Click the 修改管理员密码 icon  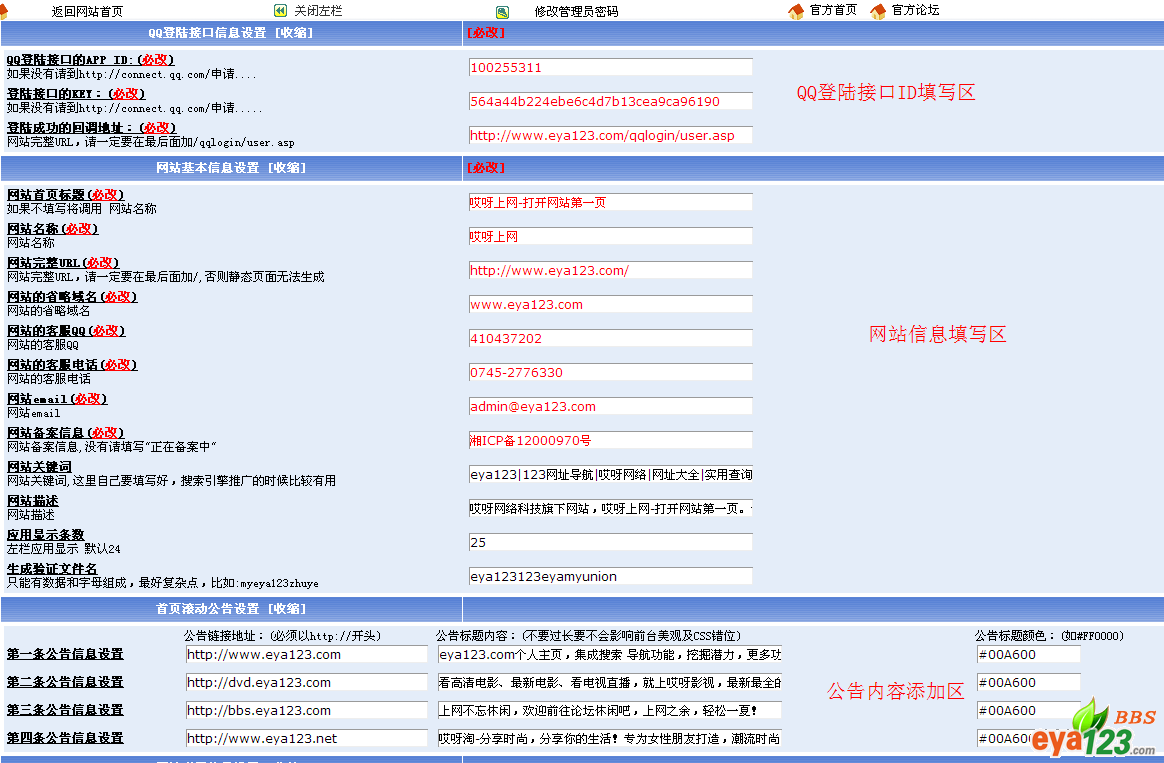tap(502, 12)
